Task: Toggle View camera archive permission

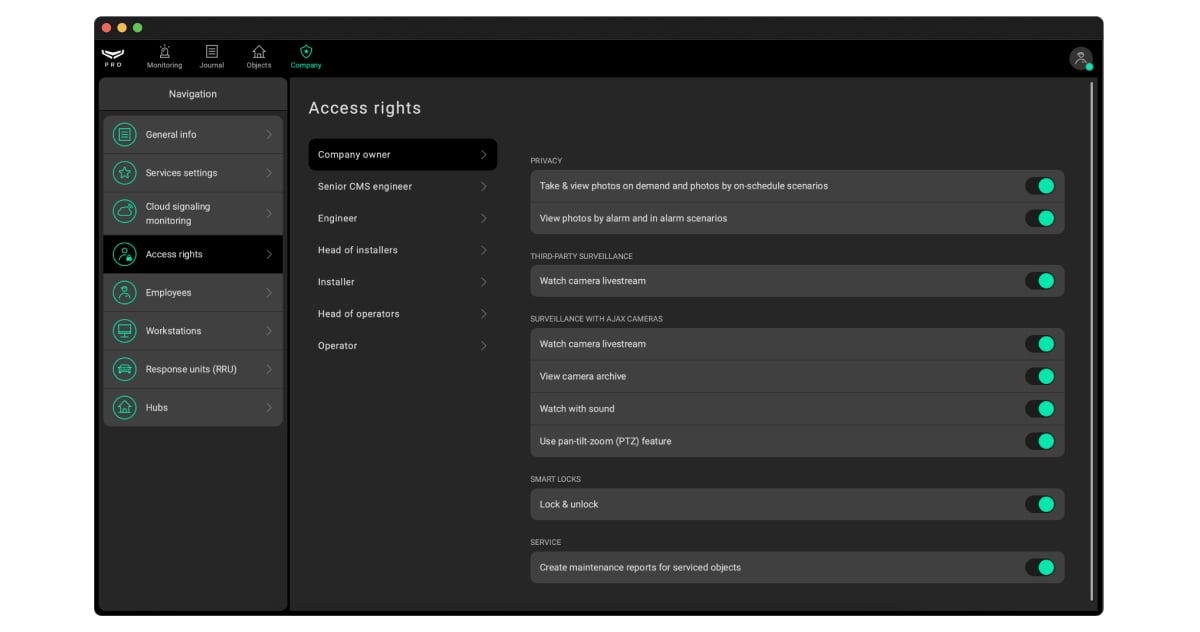Action: tap(1040, 376)
